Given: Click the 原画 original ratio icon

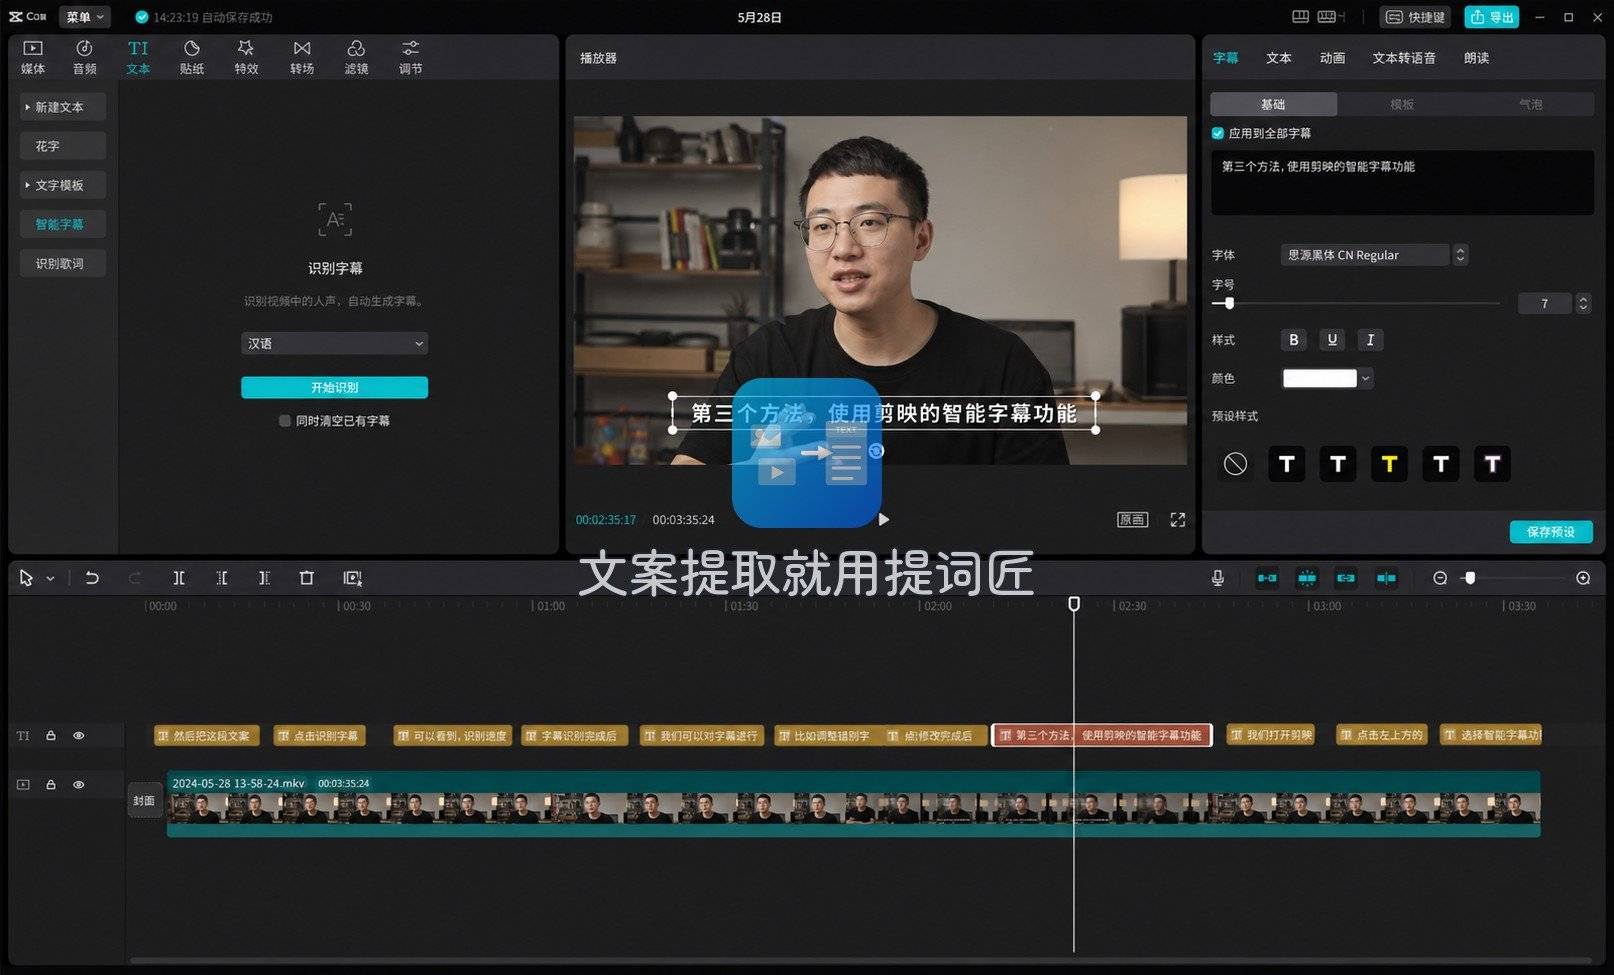Looking at the screenshot, I should pos(1132,520).
